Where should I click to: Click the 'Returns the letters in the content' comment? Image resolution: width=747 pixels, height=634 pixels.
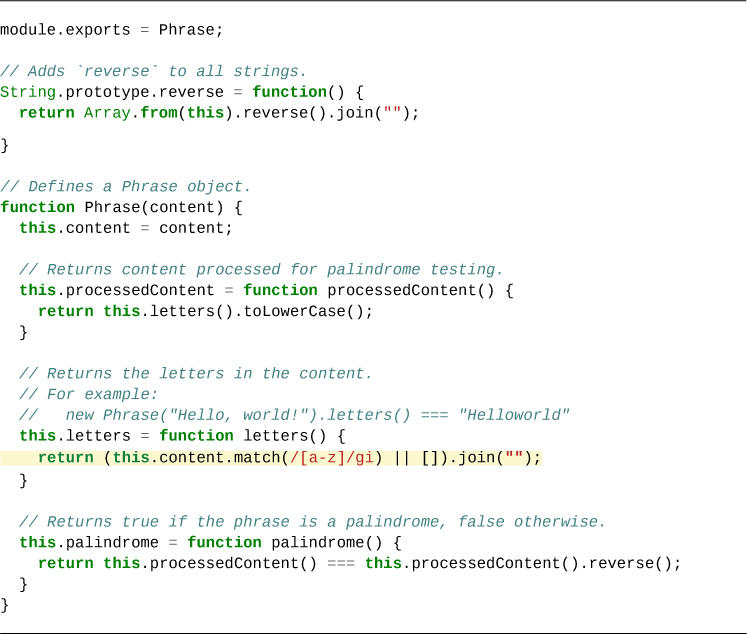tap(195, 374)
